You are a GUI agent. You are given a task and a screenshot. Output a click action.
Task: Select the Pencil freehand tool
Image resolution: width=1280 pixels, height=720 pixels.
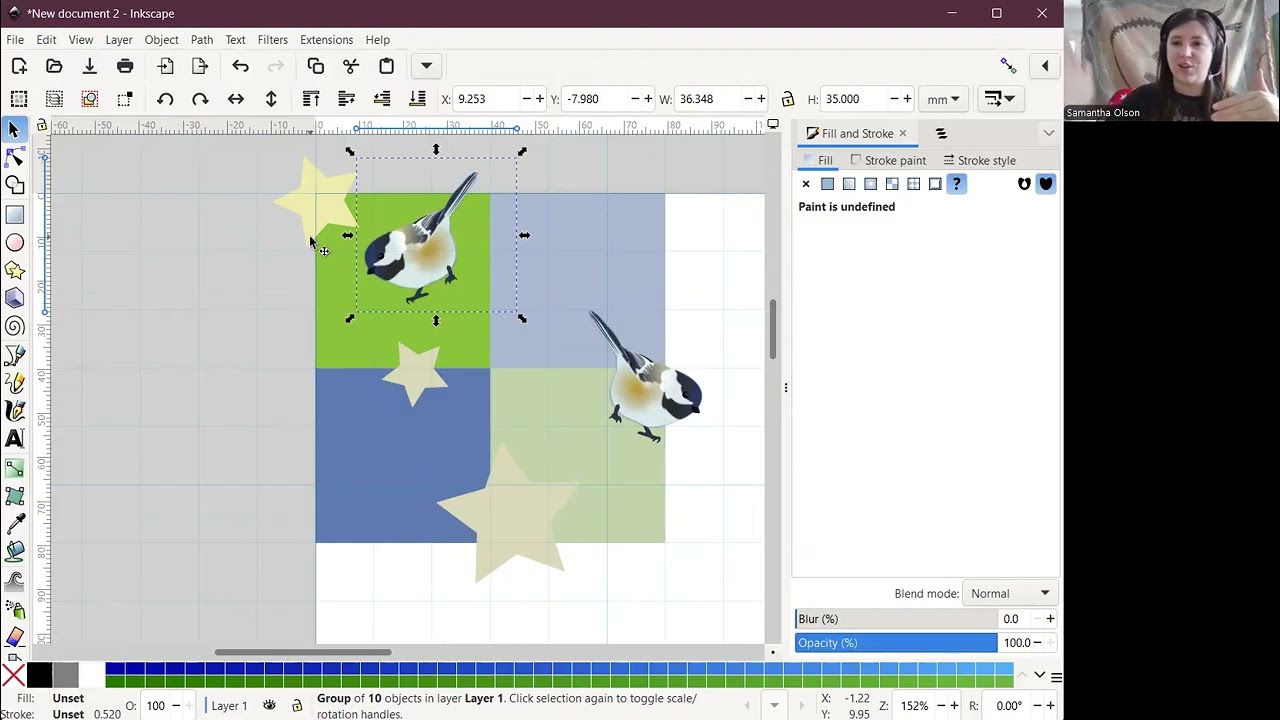pyautogui.click(x=14, y=383)
